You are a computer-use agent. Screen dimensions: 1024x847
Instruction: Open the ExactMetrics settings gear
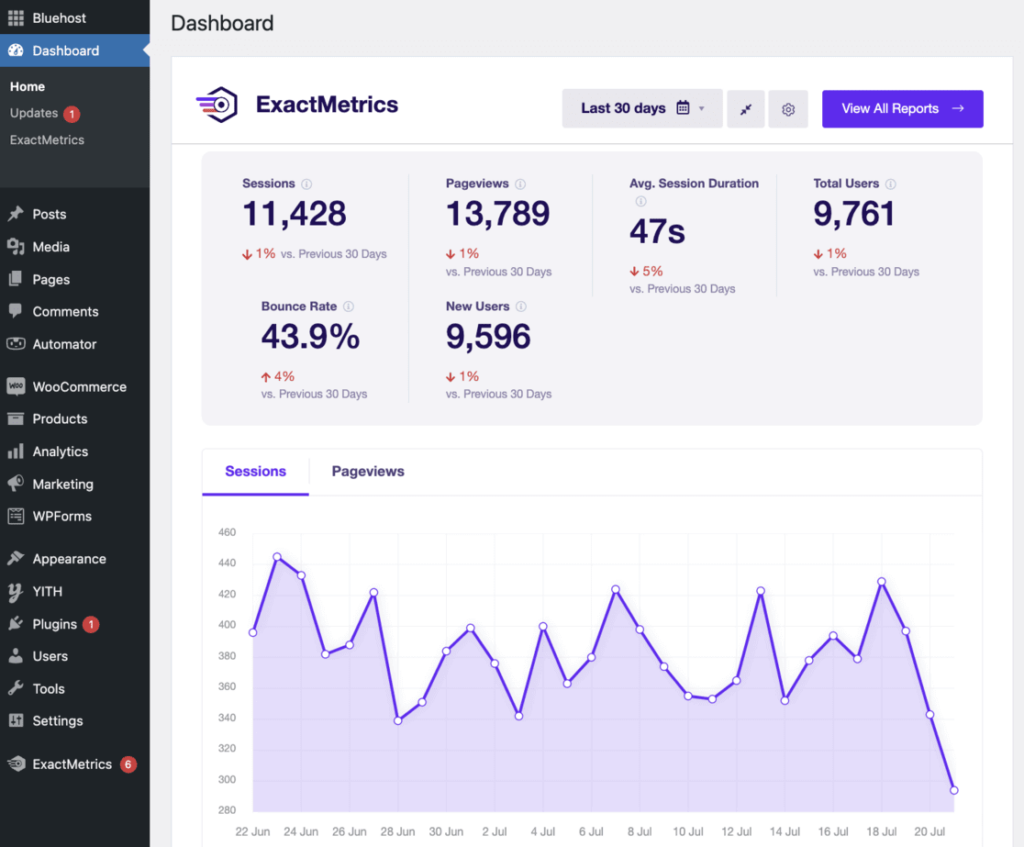788,108
